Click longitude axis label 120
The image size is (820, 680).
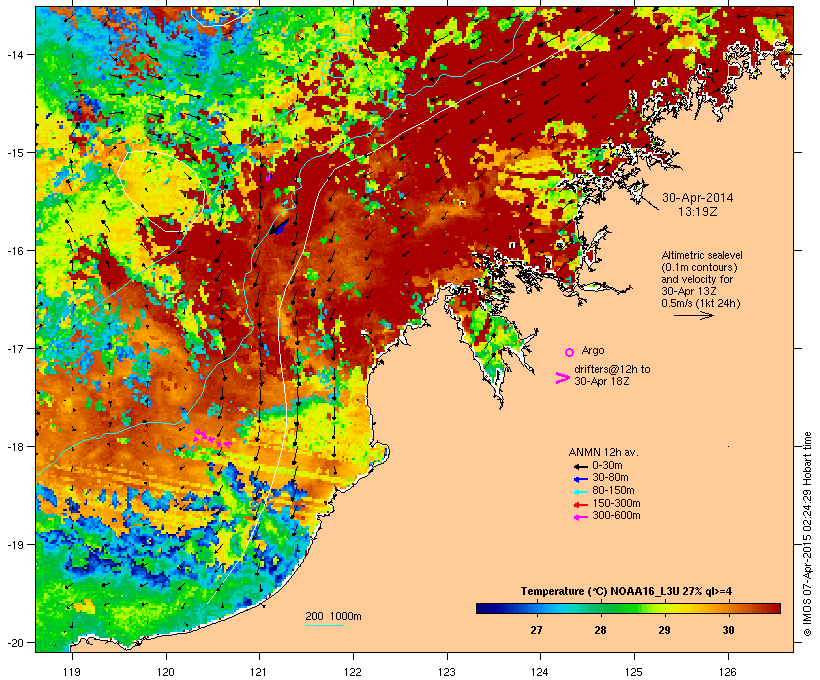click(166, 672)
